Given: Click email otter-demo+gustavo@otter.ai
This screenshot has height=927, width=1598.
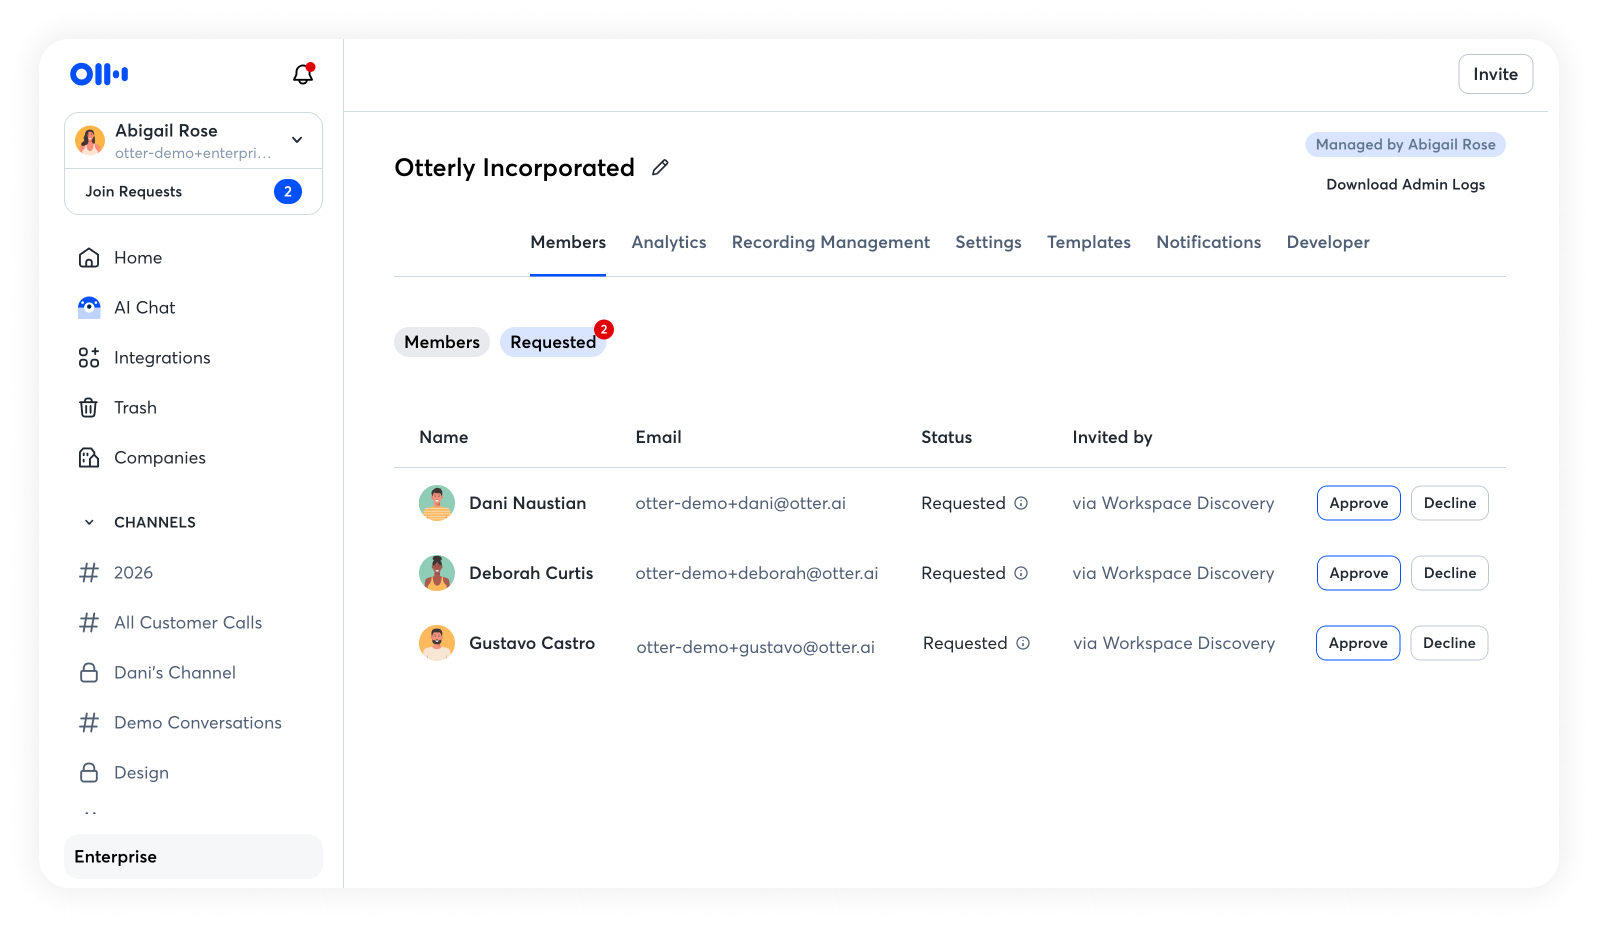Looking at the screenshot, I should pos(756,647).
